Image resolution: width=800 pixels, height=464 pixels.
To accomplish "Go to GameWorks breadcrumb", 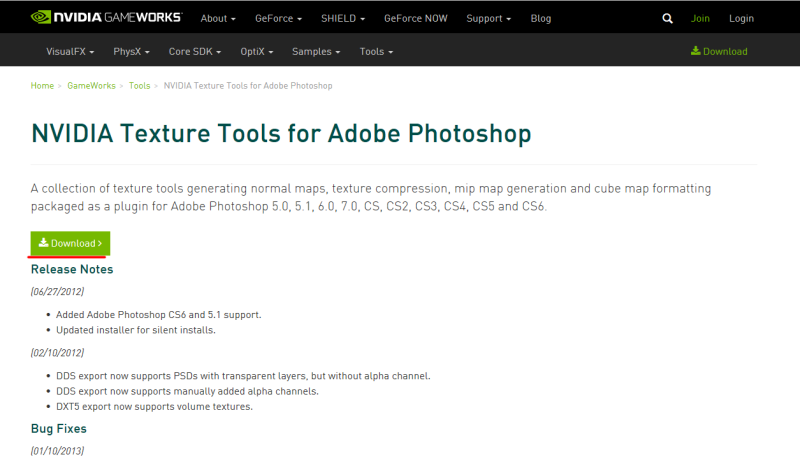I will [x=91, y=86].
